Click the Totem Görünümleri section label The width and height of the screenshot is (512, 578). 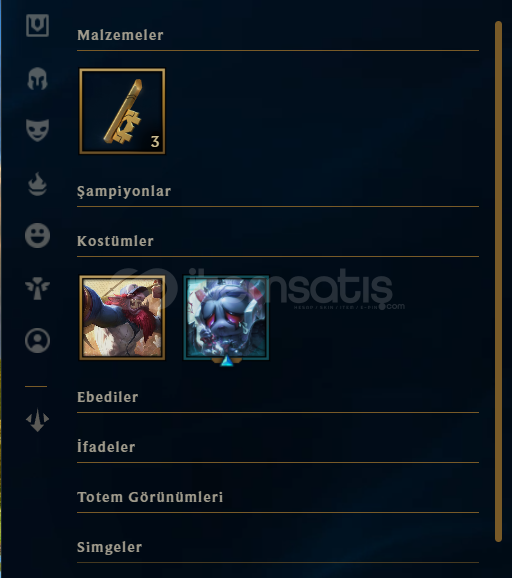click(150, 497)
